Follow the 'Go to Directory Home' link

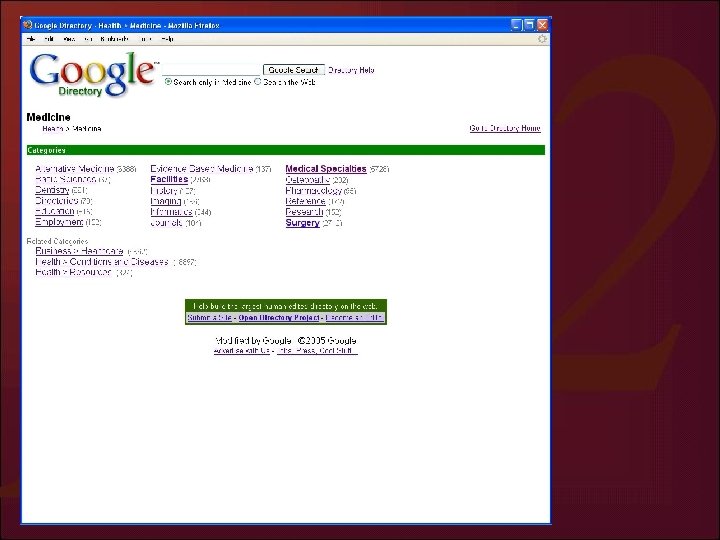505,128
